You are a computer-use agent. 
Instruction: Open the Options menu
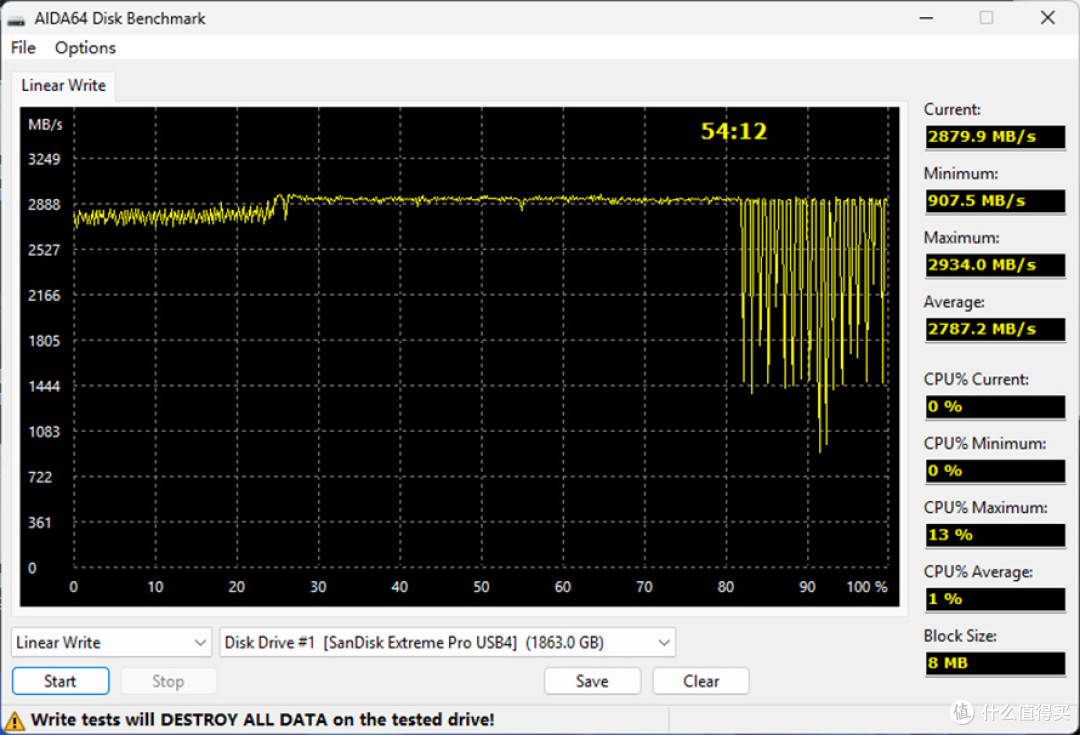tap(85, 48)
